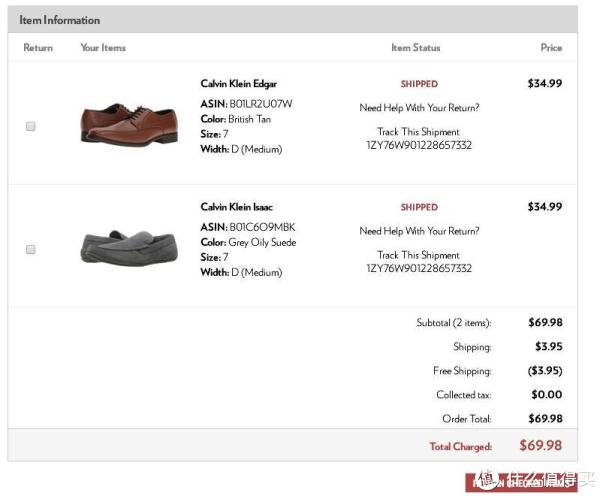Click the Order Total label
The width and height of the screenshot is (600, 496).
click(467, 419)
